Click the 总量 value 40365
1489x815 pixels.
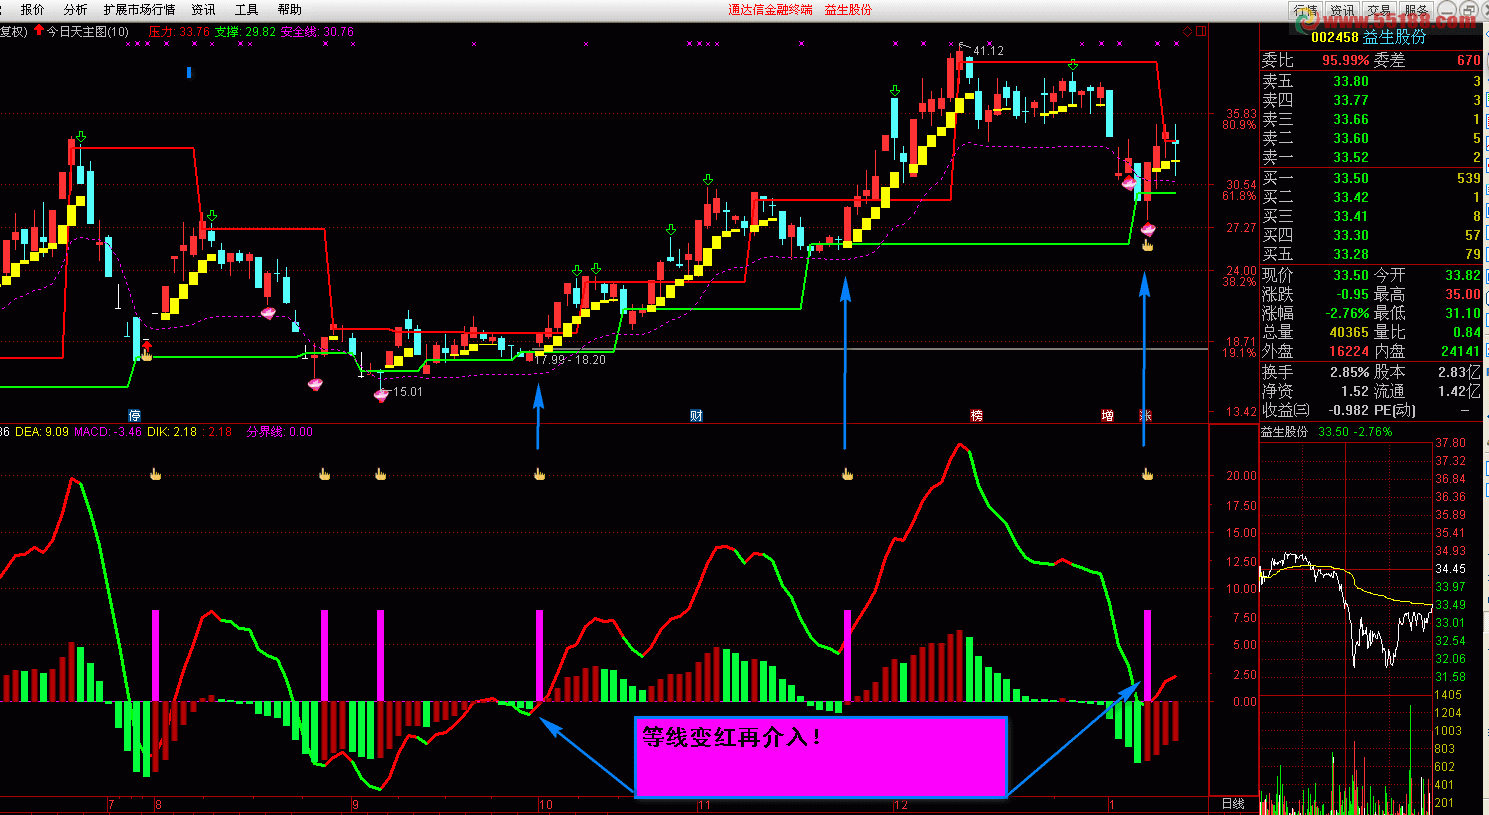click(1349, 332)
